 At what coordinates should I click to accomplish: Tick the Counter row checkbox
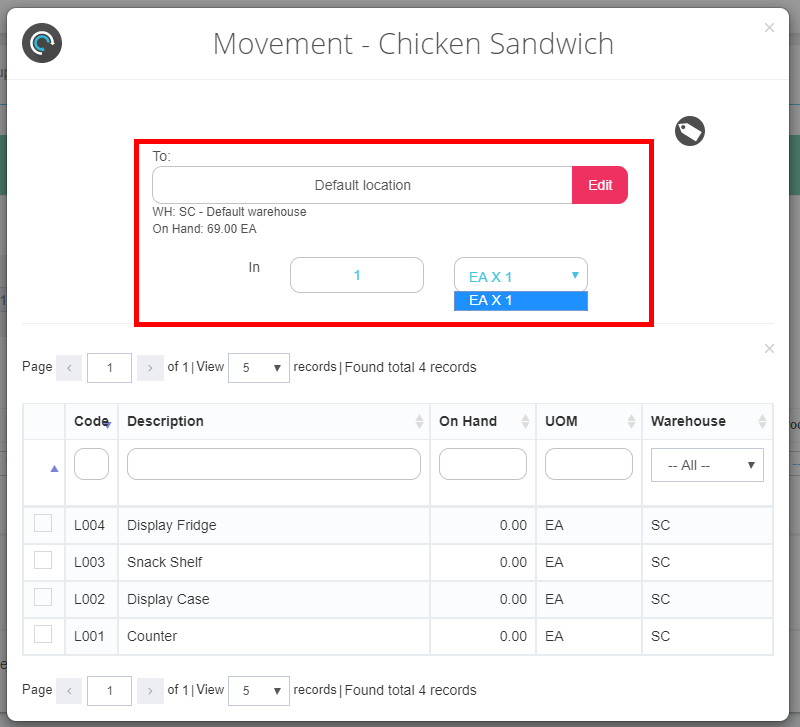(43, 634)
